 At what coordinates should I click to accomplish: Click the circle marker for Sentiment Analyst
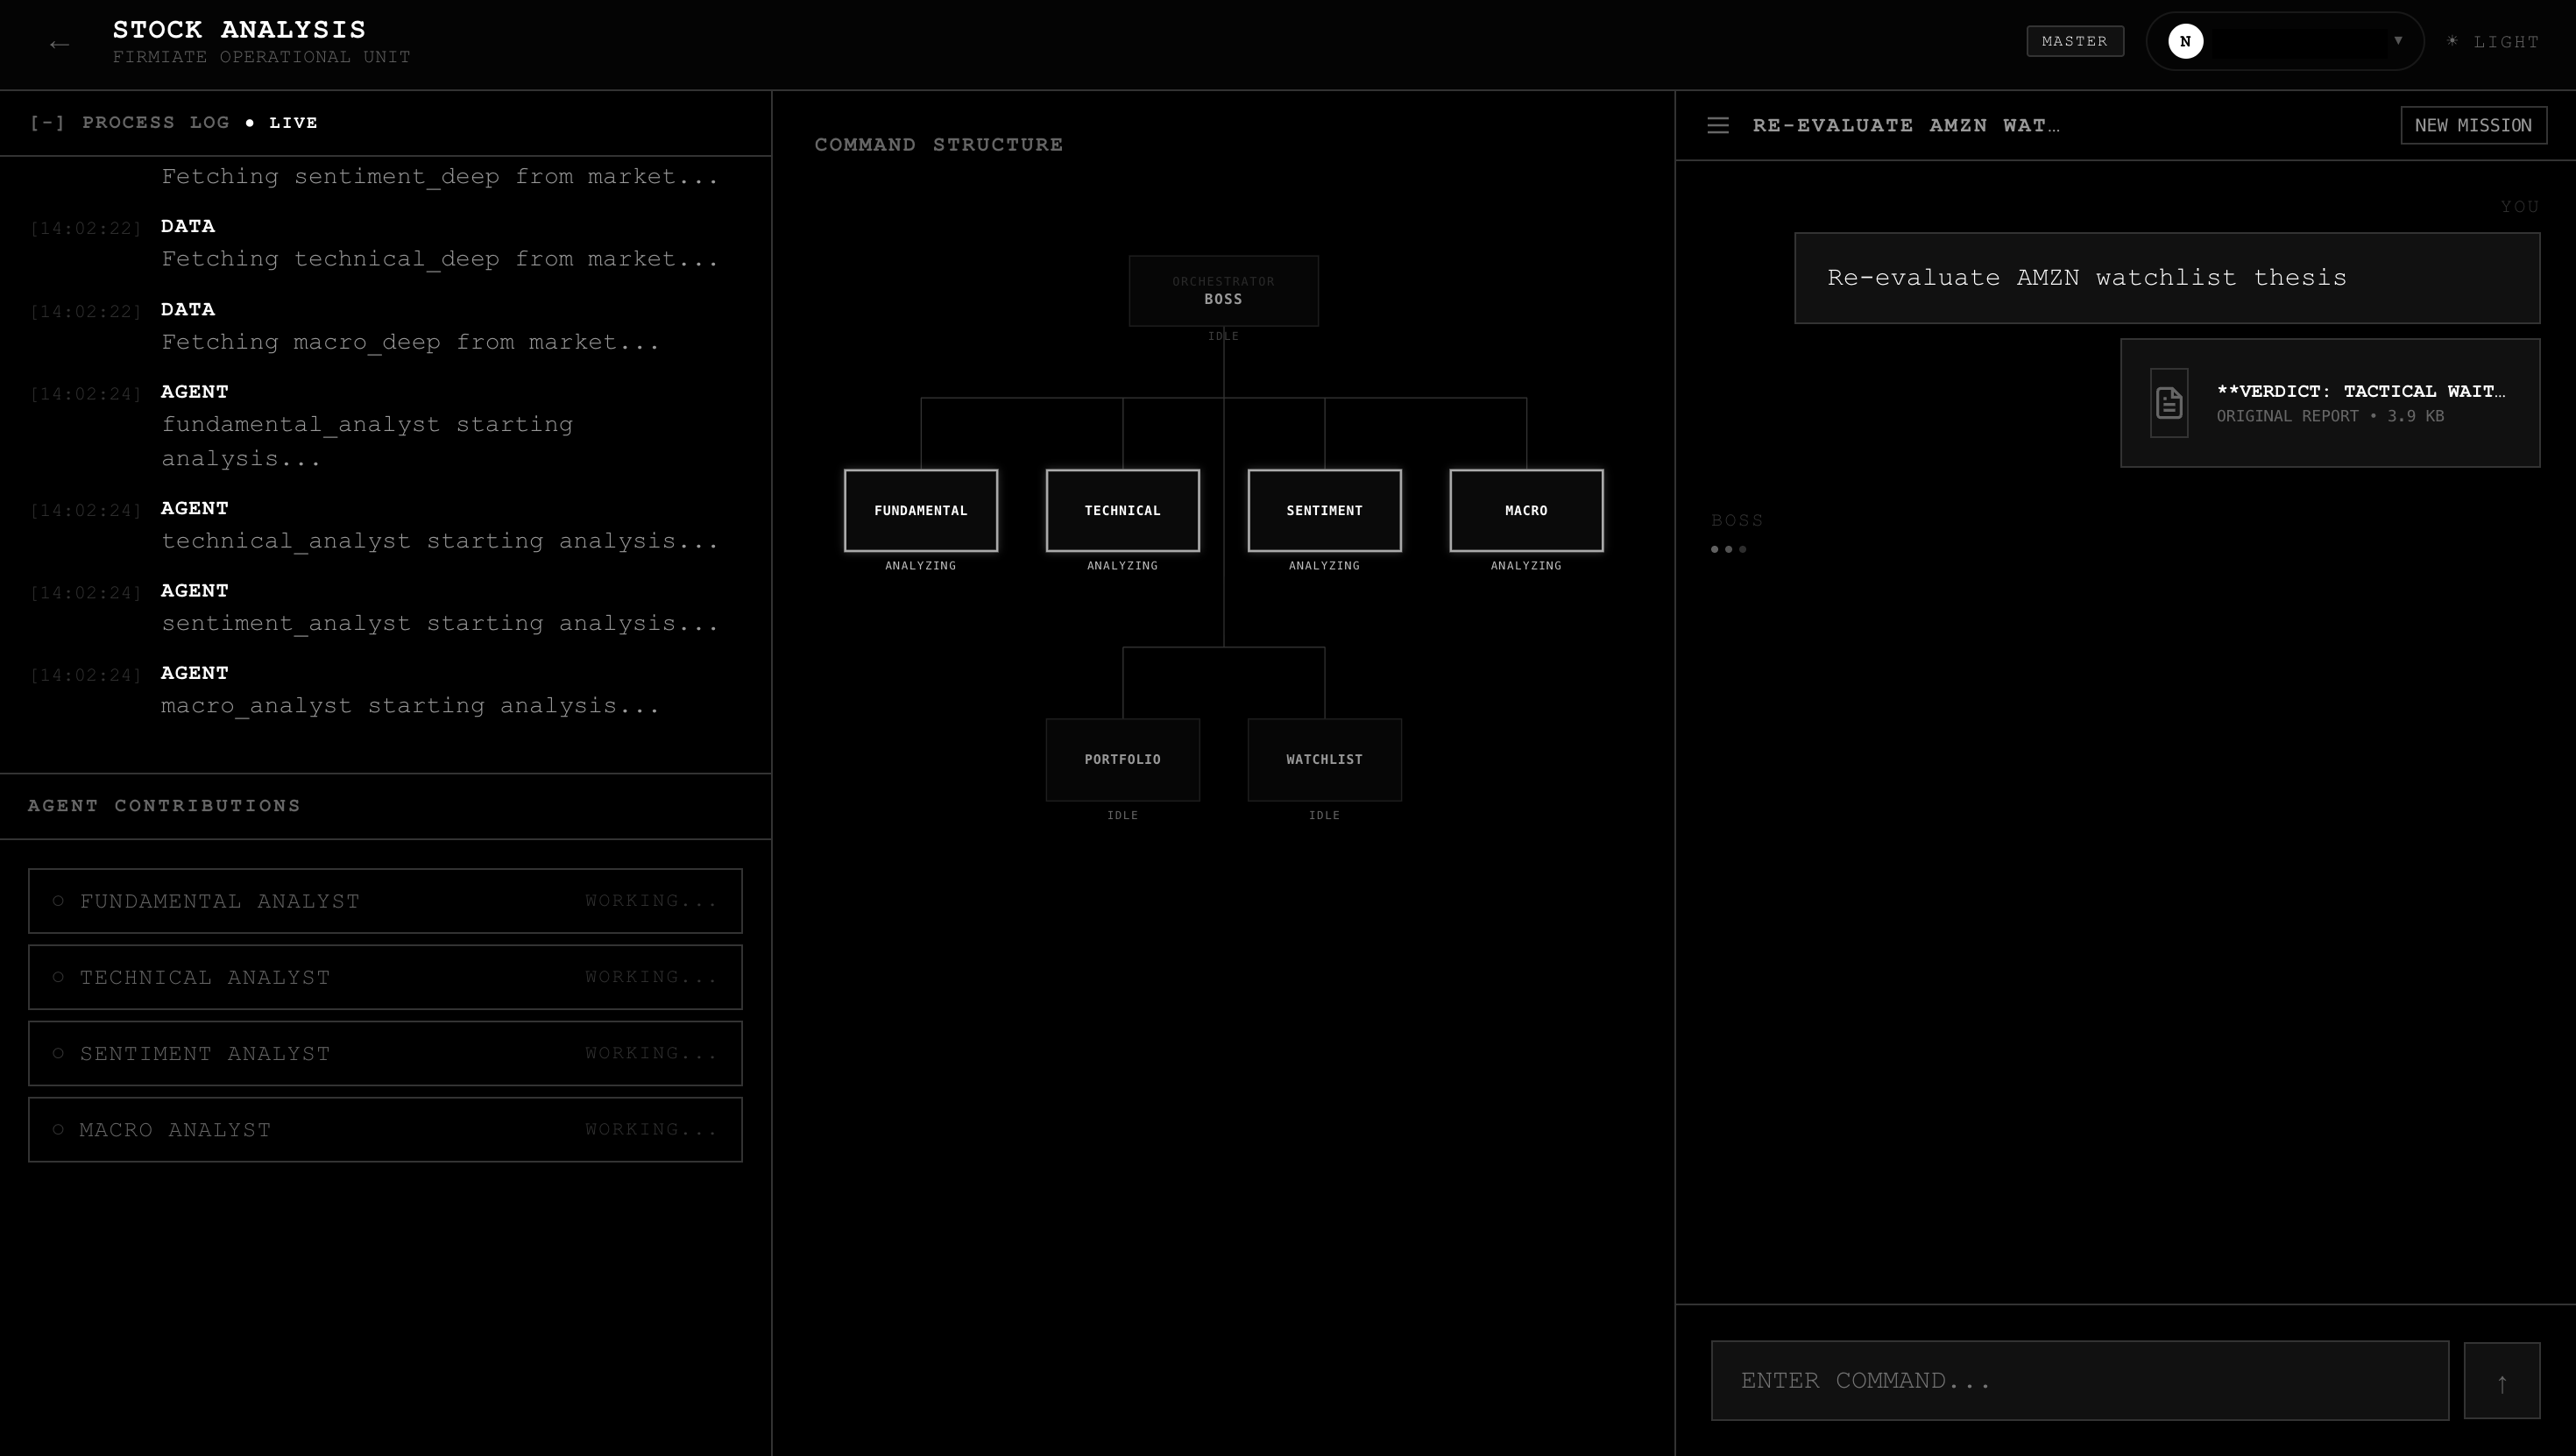[x=58, y=1053]
